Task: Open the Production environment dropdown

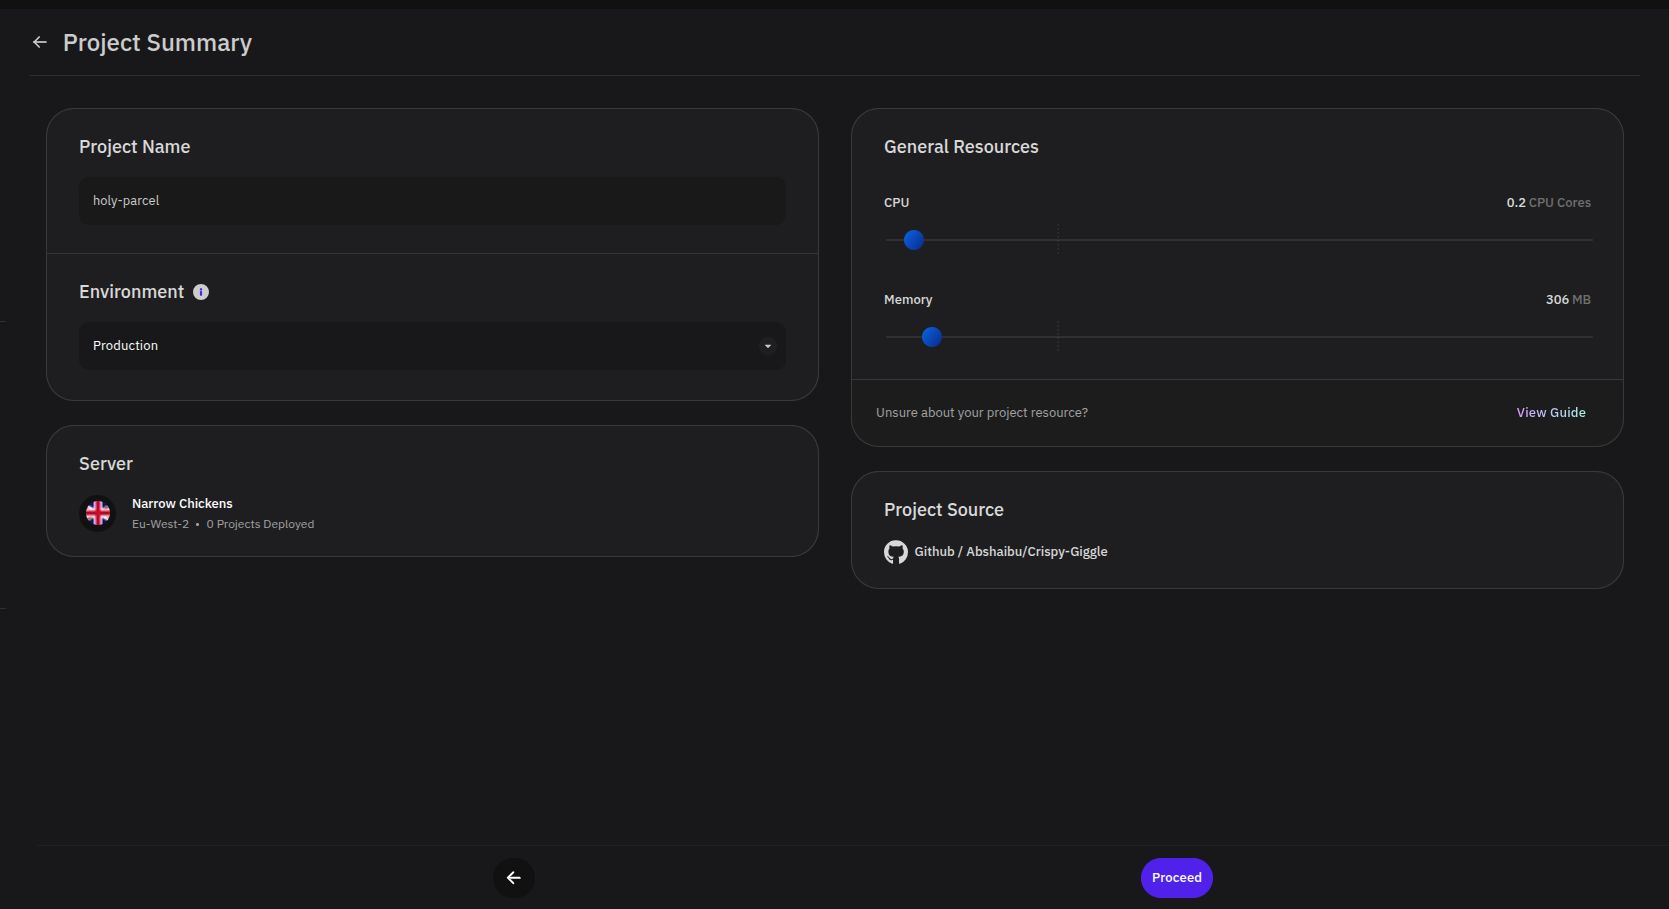Action: click(432, 346)
